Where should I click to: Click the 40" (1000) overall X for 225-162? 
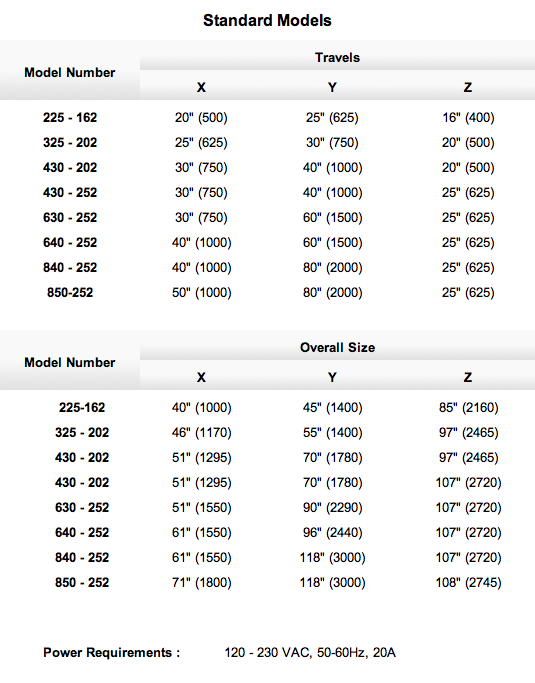201,407
